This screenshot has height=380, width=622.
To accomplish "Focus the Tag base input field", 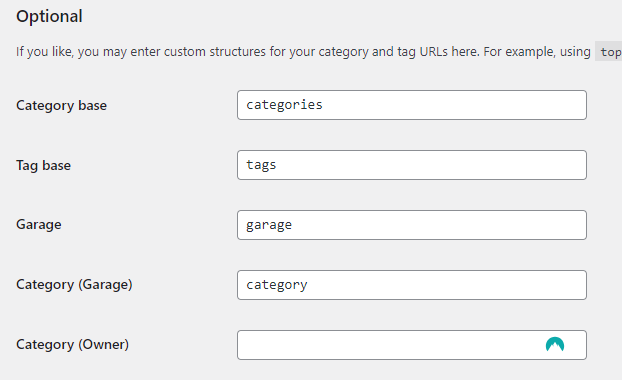I will [412, 165].
